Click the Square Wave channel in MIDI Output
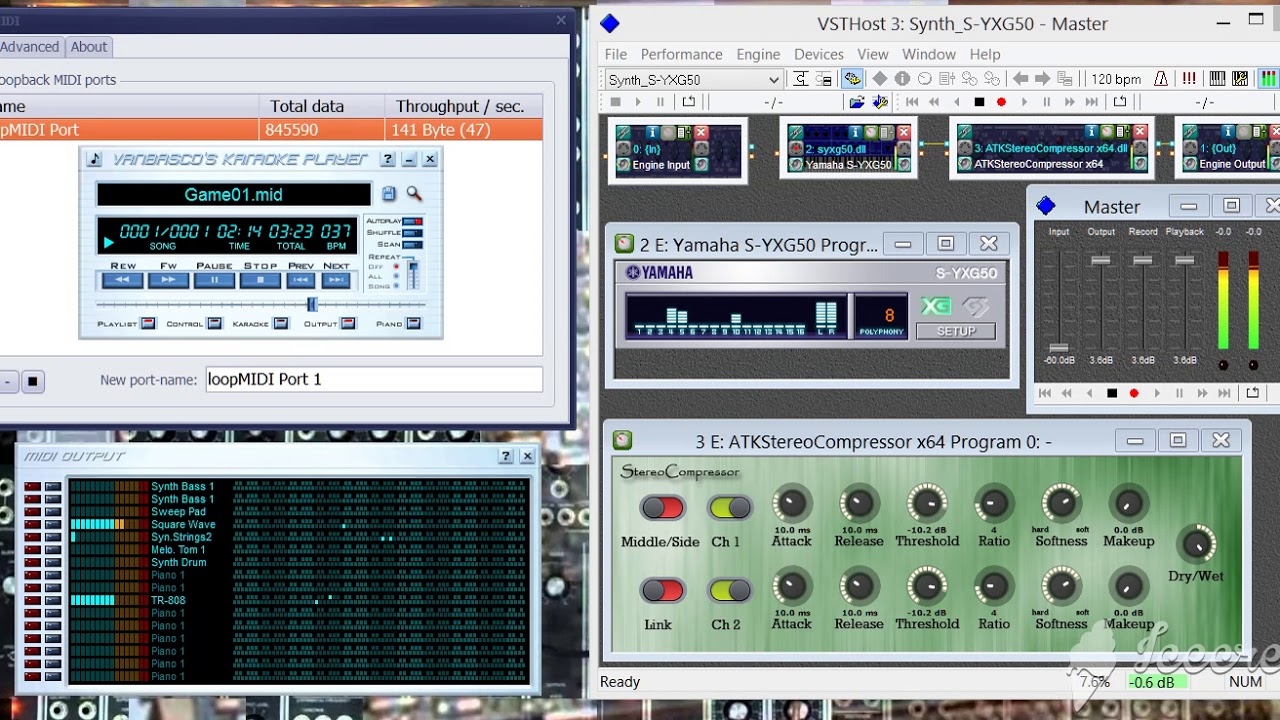The width and height of the screenshot is (1280, 720). click(183, 524)
